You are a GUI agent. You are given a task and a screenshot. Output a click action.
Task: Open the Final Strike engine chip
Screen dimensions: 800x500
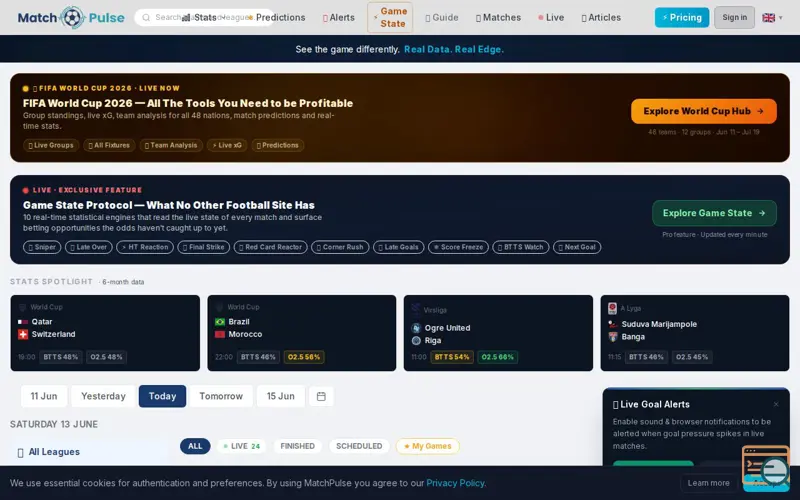204,247
